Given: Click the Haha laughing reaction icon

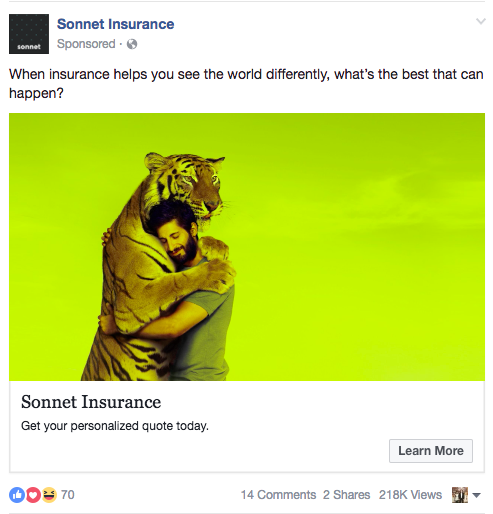Looking at the screenshot, I should [x=49, y=495].
